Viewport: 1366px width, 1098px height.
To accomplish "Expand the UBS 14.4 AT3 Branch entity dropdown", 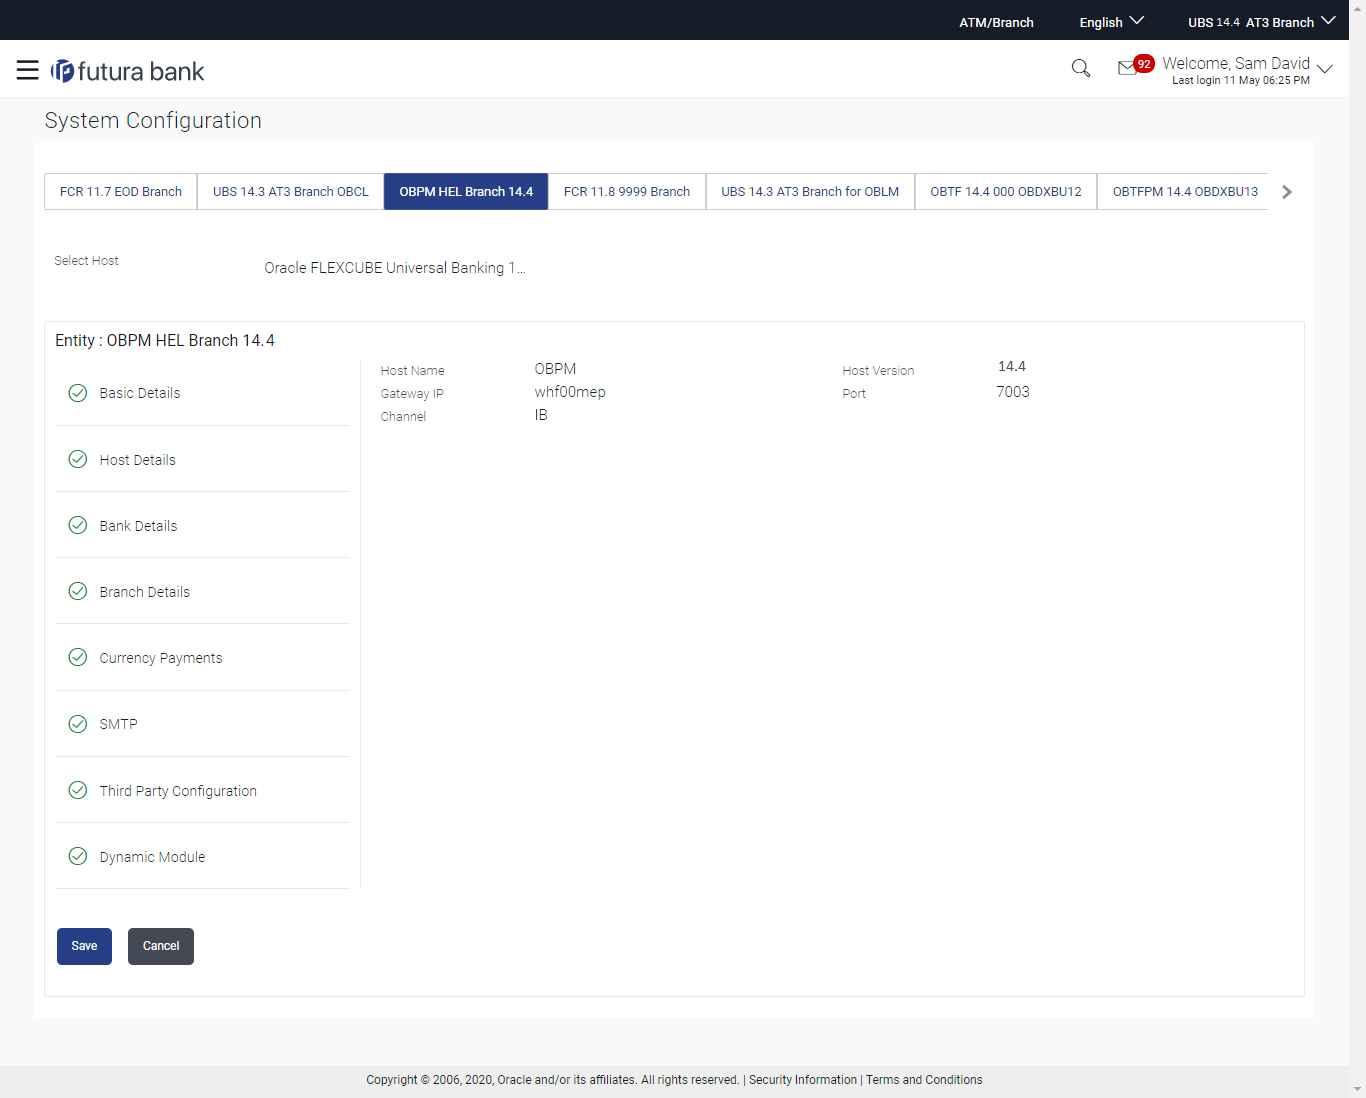I will (1261, 22).
